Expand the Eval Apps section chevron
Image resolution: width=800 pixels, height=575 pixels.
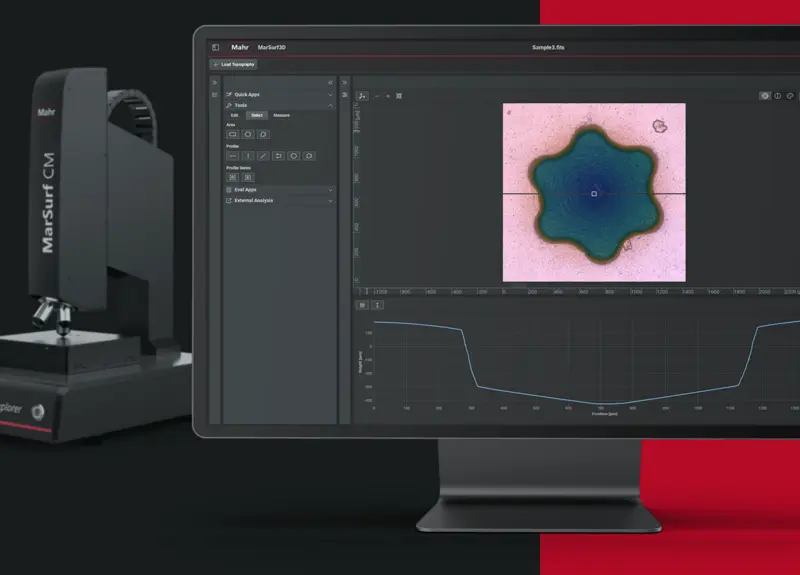point(330,190)
